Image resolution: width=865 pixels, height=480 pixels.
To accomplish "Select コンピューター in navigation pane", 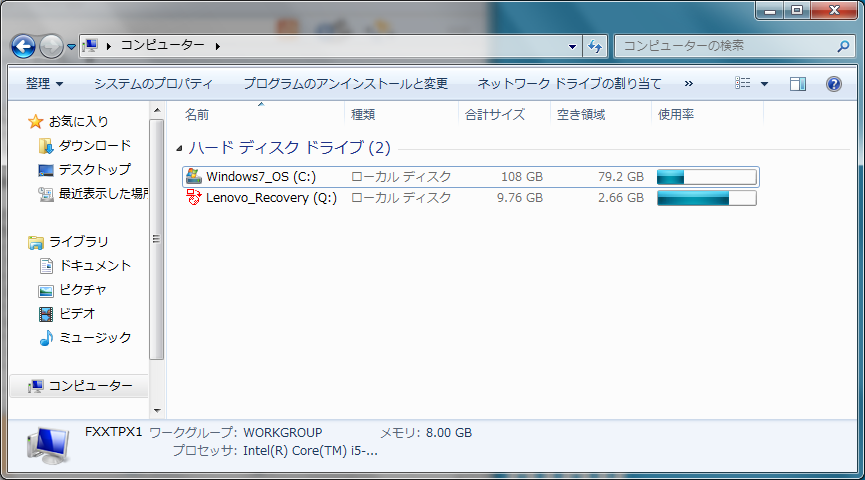I will [90, 386].
